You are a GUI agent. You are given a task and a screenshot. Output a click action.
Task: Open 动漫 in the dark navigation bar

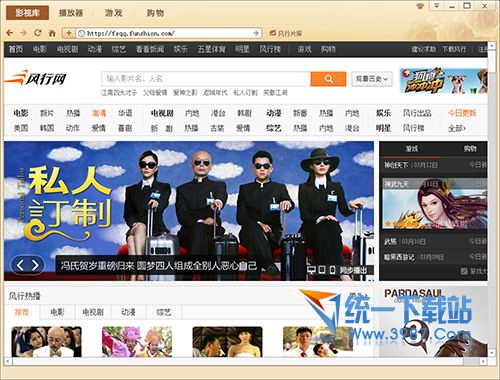[95, 49]
